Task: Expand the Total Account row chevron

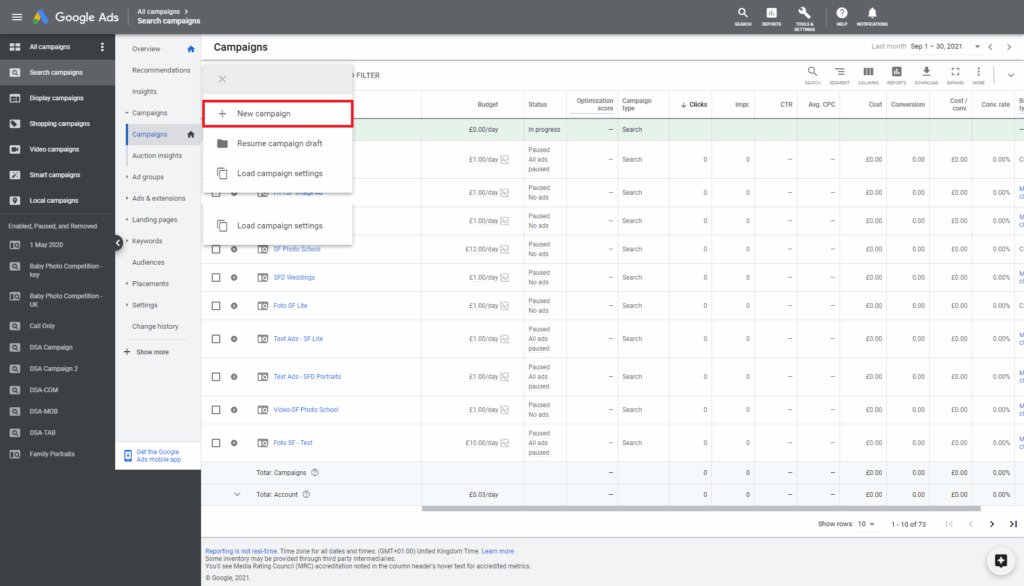Action: coord(237,495)
